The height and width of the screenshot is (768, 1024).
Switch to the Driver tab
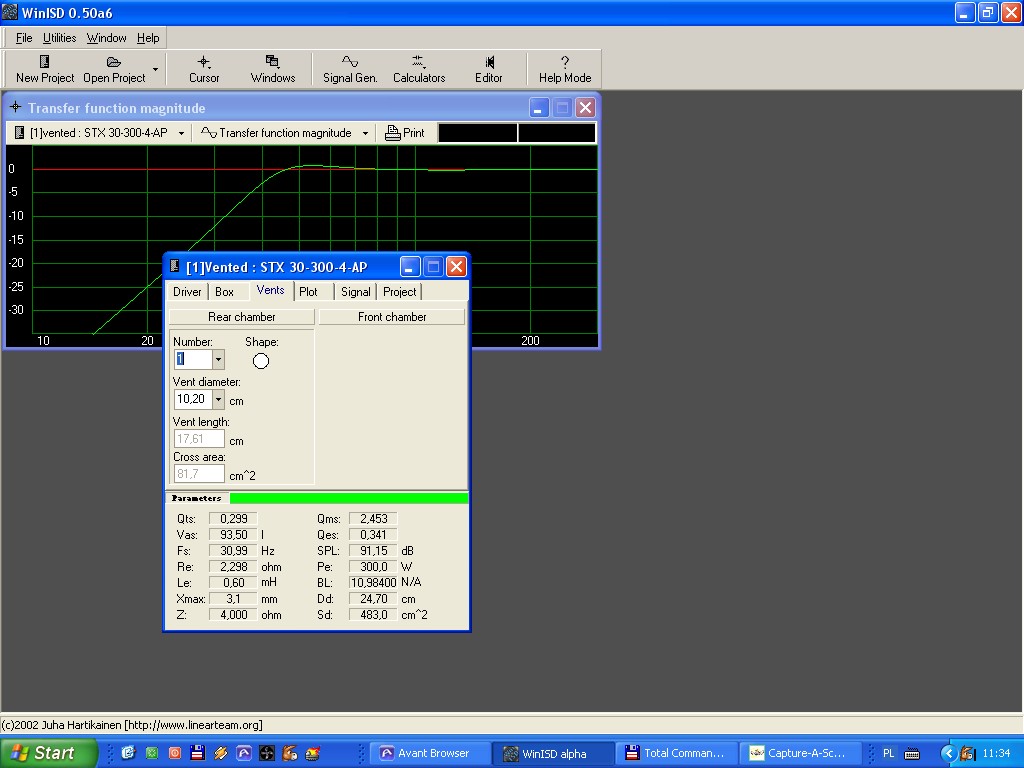(x=187, y=292)
